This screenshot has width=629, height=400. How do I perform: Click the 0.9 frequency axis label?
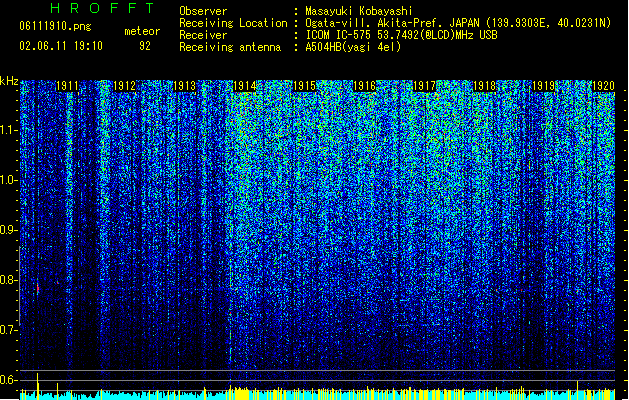[8, 230]
